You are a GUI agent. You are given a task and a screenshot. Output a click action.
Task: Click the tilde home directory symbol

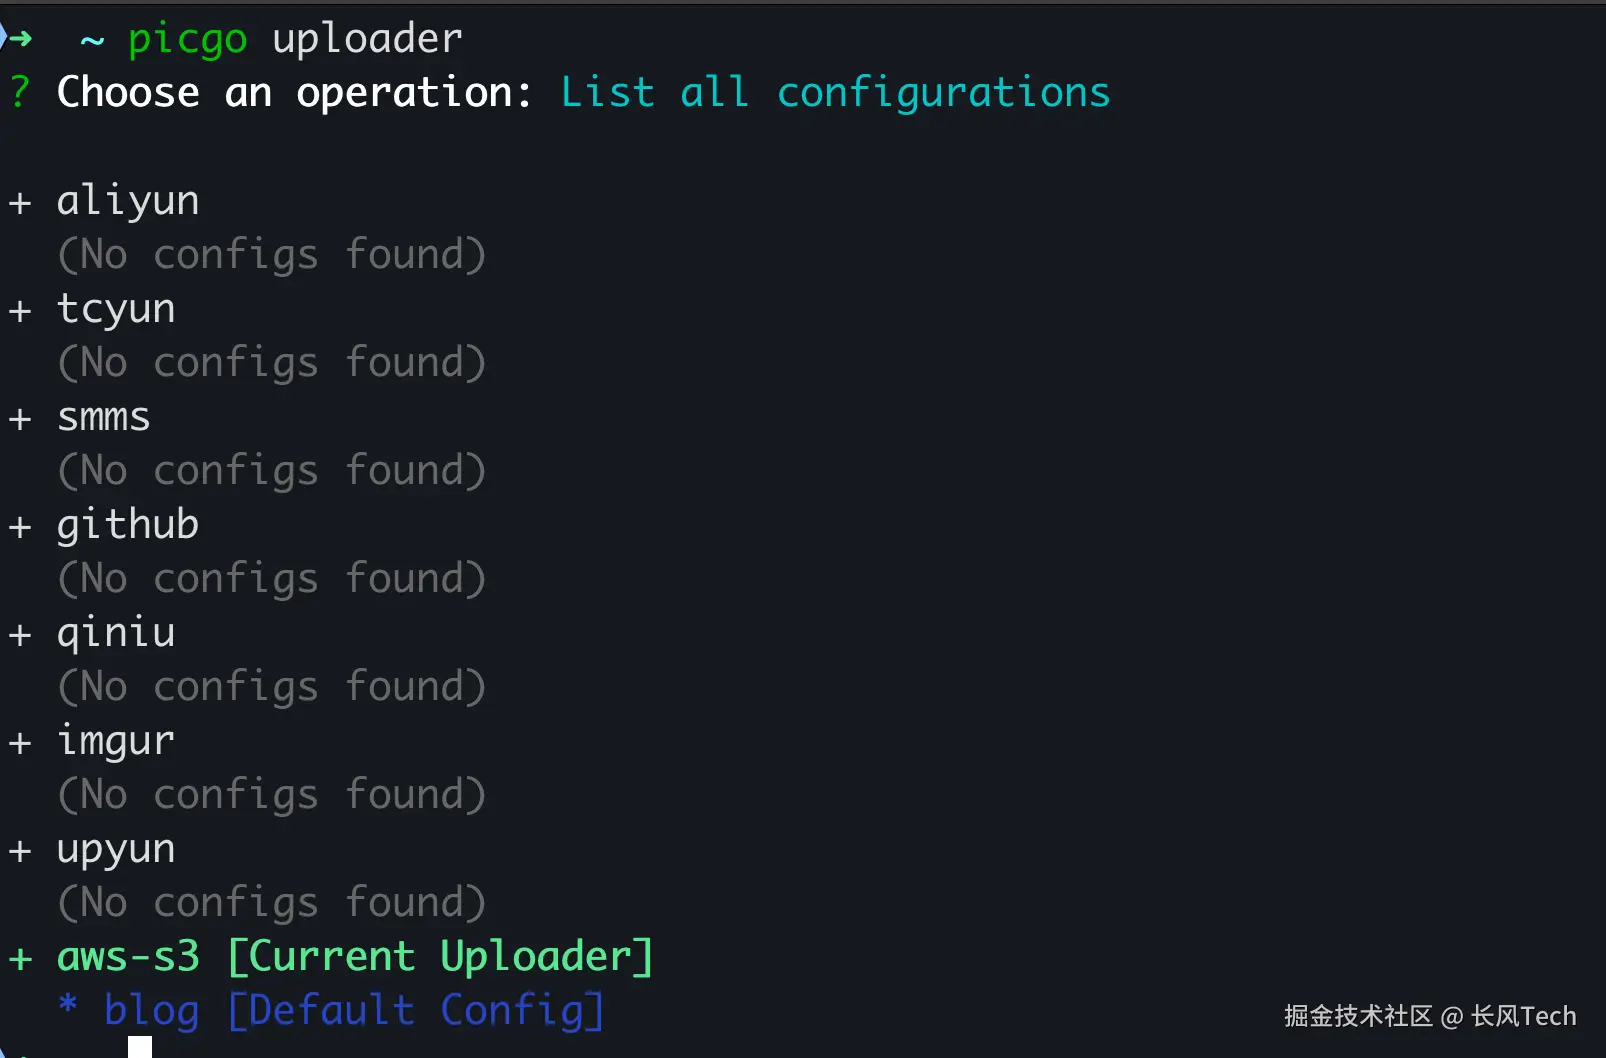(x=92, y=41)
